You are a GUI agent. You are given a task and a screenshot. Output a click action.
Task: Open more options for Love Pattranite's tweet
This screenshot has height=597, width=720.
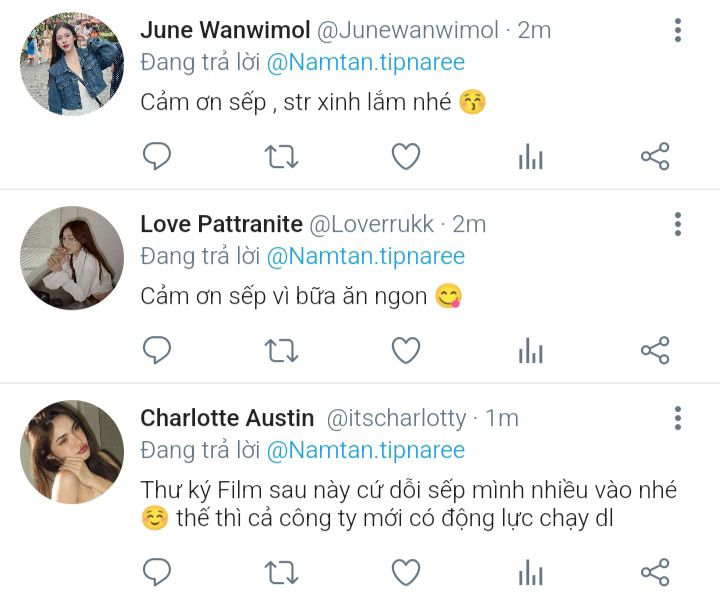pyautogui.click(x=678, y=224)
